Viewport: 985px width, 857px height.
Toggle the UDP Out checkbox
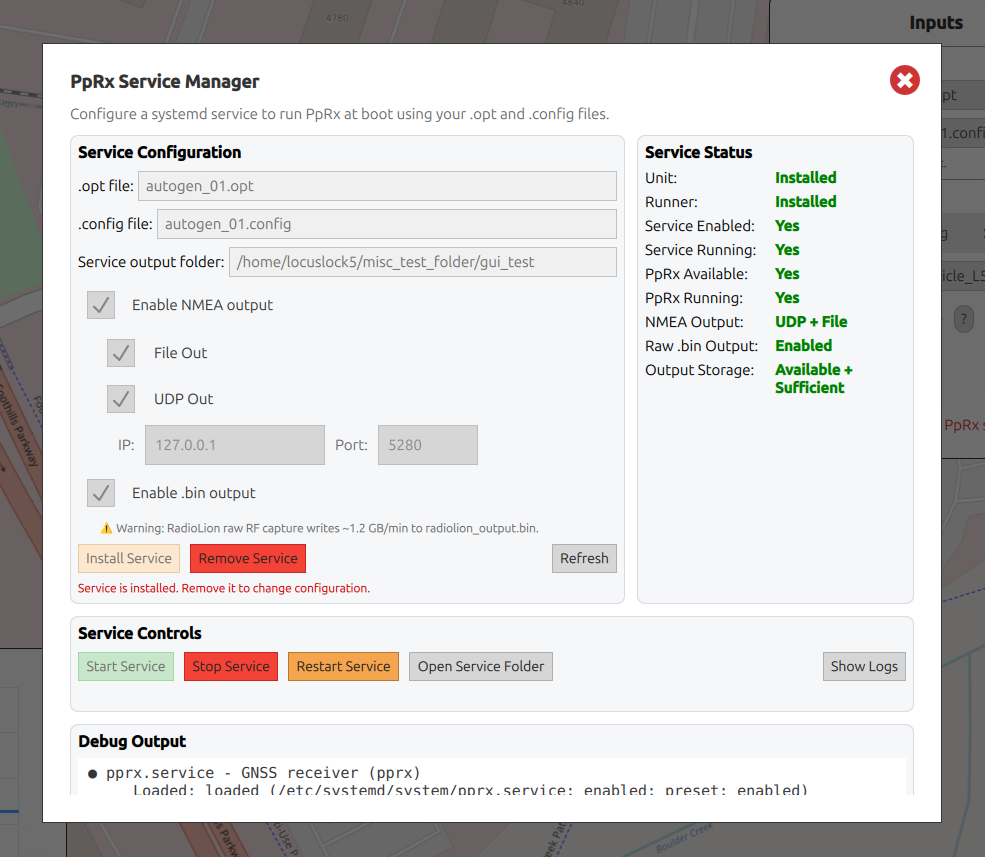(121, 399)
